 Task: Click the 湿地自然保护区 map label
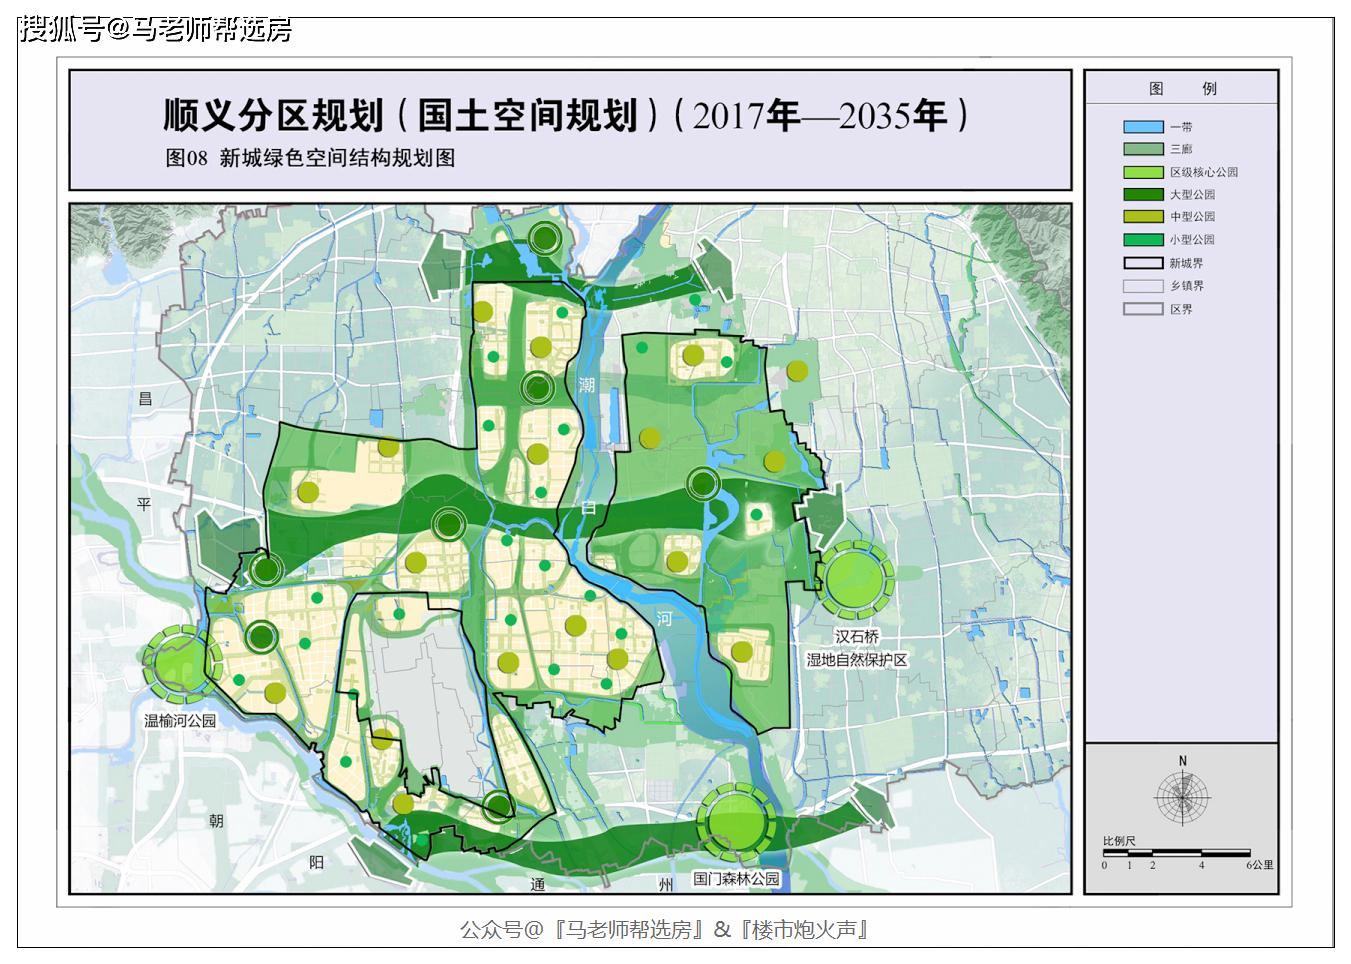[x=857, y=660]
